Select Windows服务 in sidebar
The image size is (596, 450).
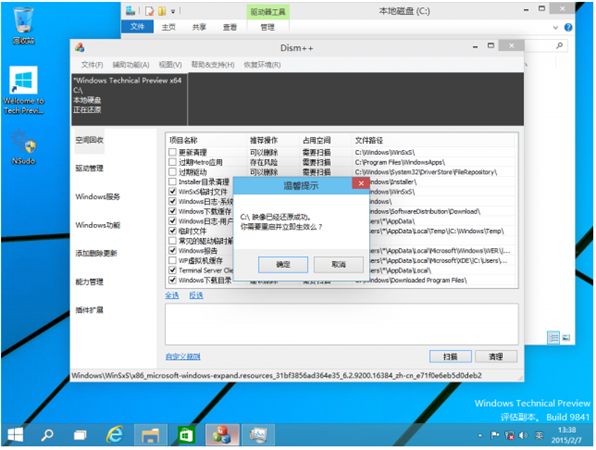click(x=98, y=197)
